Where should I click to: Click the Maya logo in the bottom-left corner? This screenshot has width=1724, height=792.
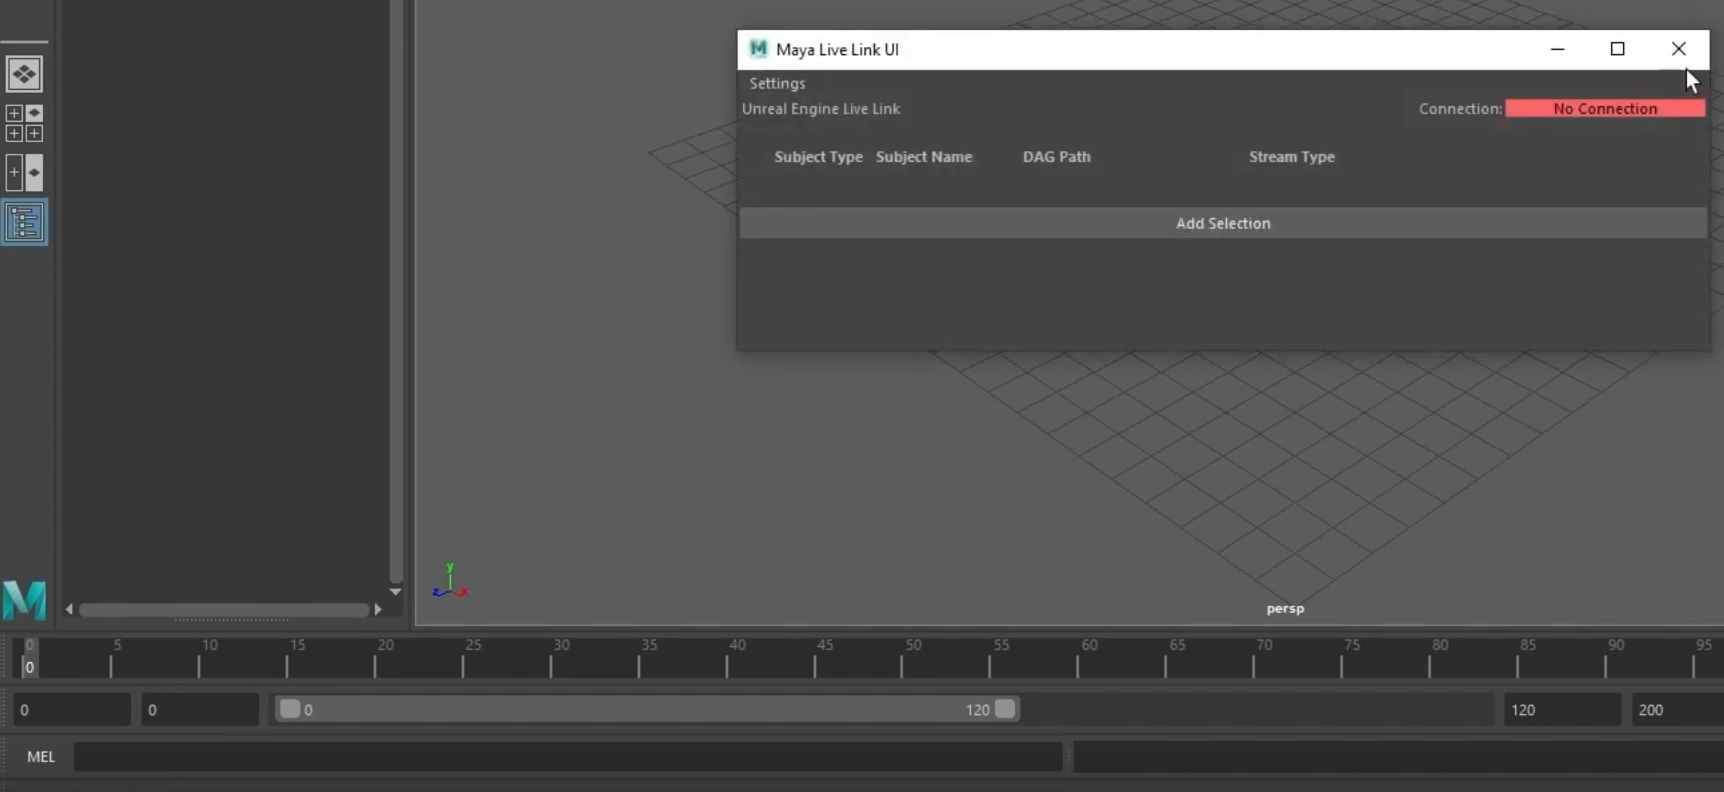tap(24, 600)
